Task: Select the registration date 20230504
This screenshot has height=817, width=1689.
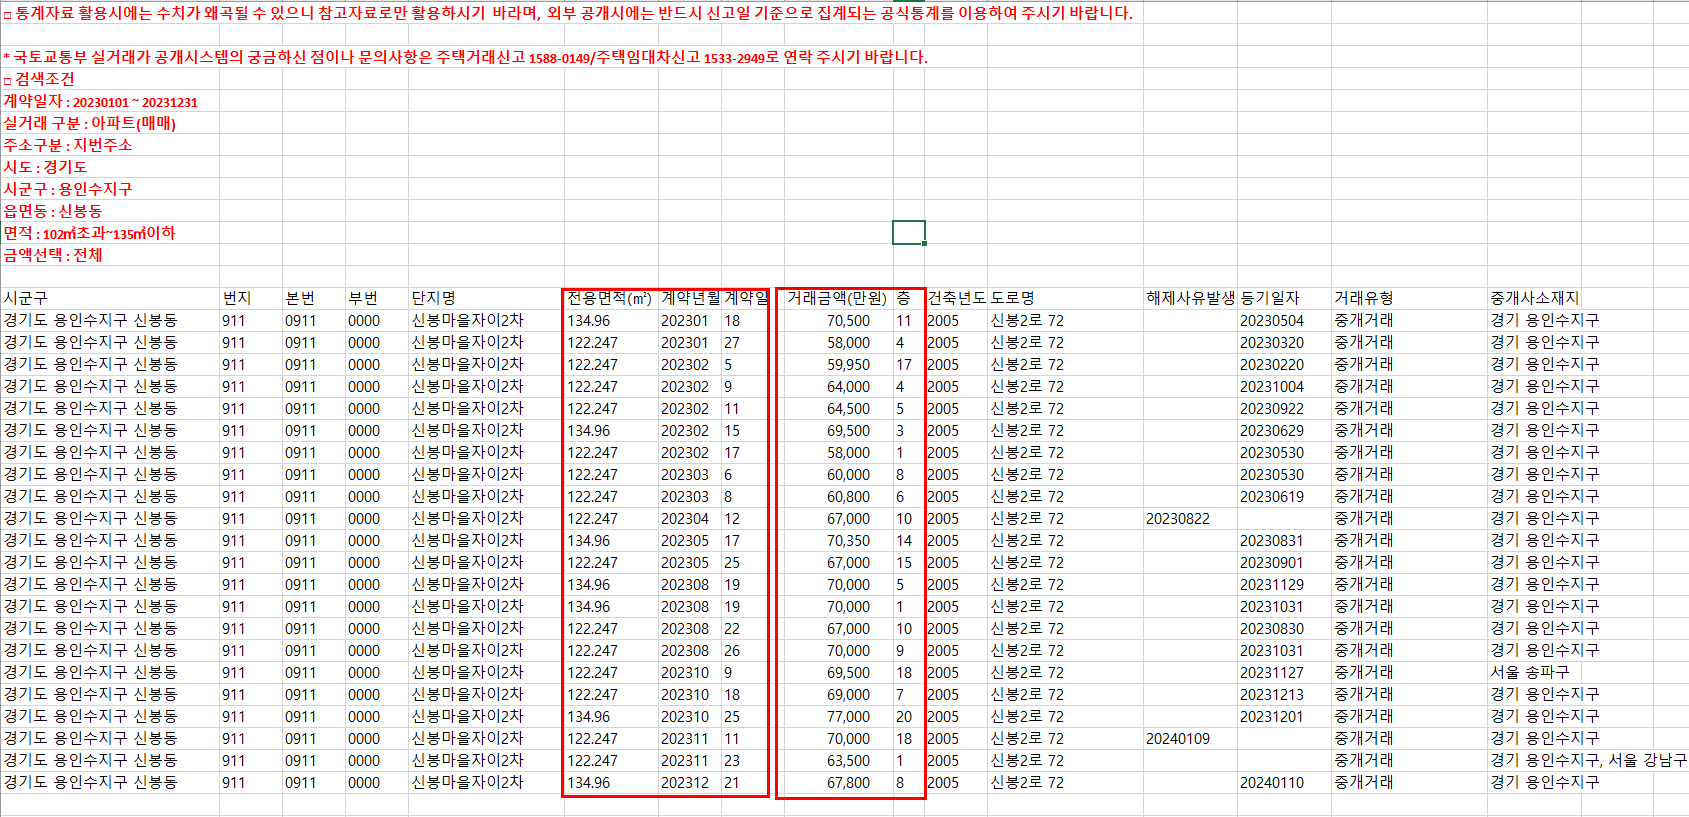Action: coord(1284,321)
